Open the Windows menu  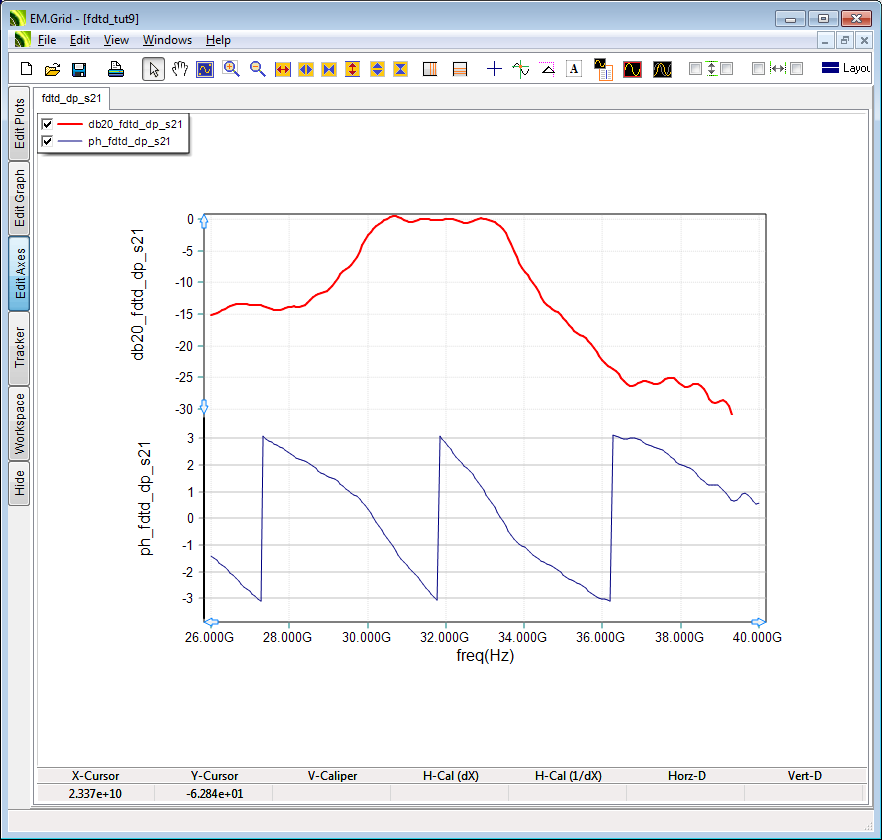pos(167,40)
